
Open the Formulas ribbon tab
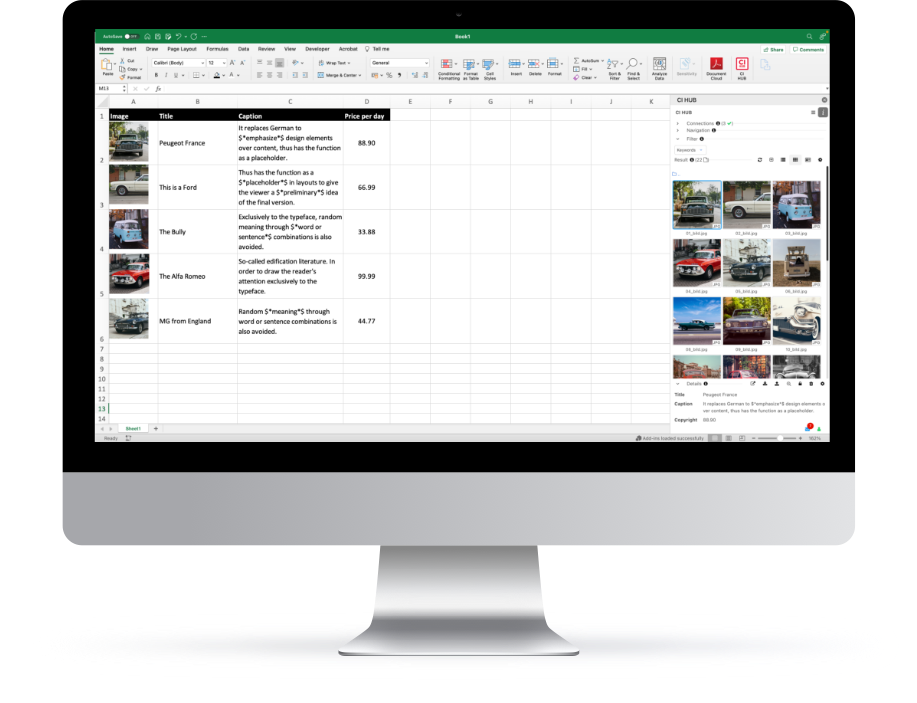(218, 49)
